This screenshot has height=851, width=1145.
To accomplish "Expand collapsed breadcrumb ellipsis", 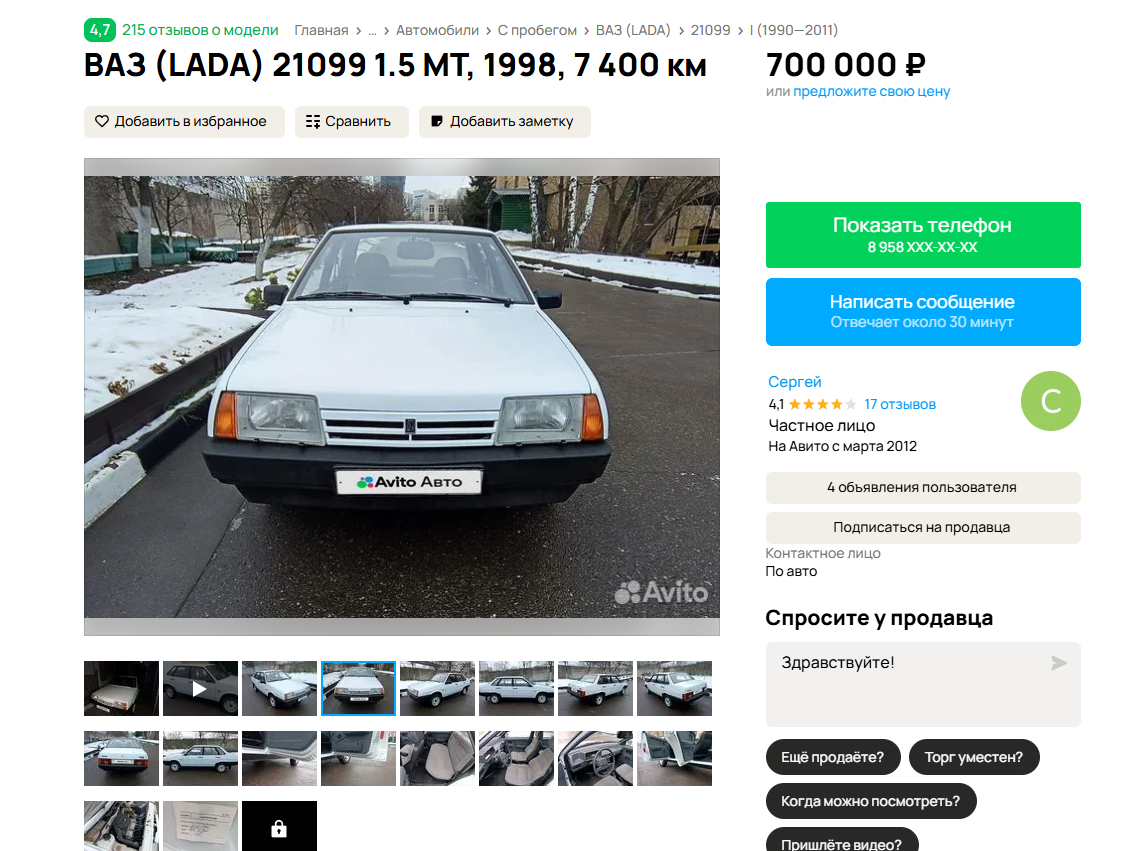I will click(372, 31).
